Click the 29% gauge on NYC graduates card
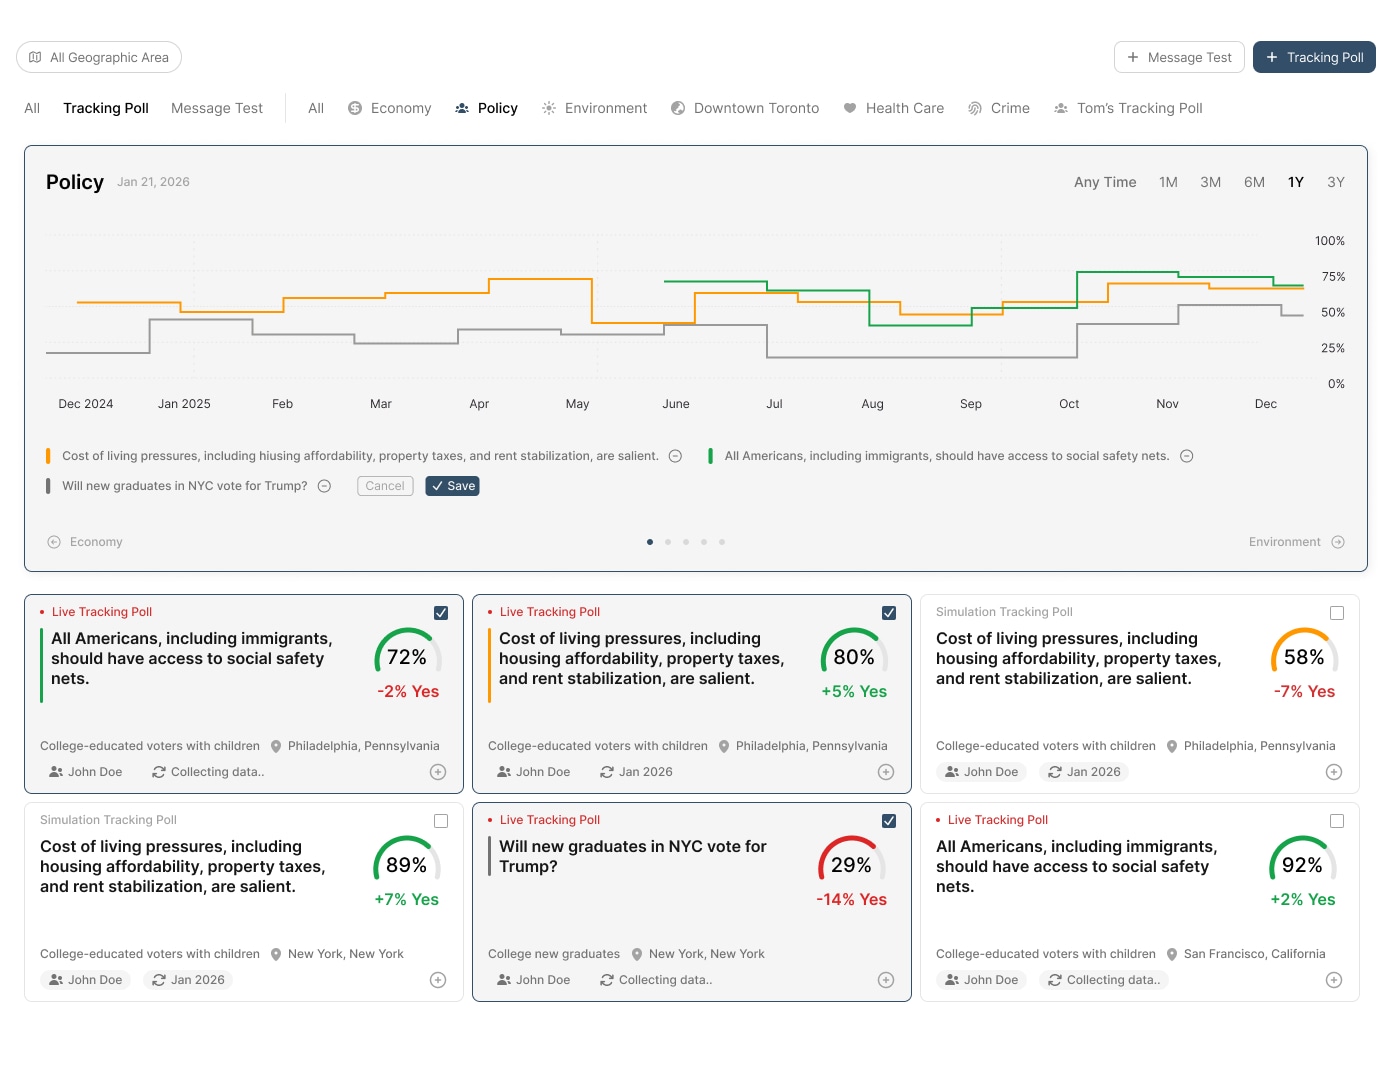The image size is (1392, 1069). pyautogui.click(x=851, y=859)
